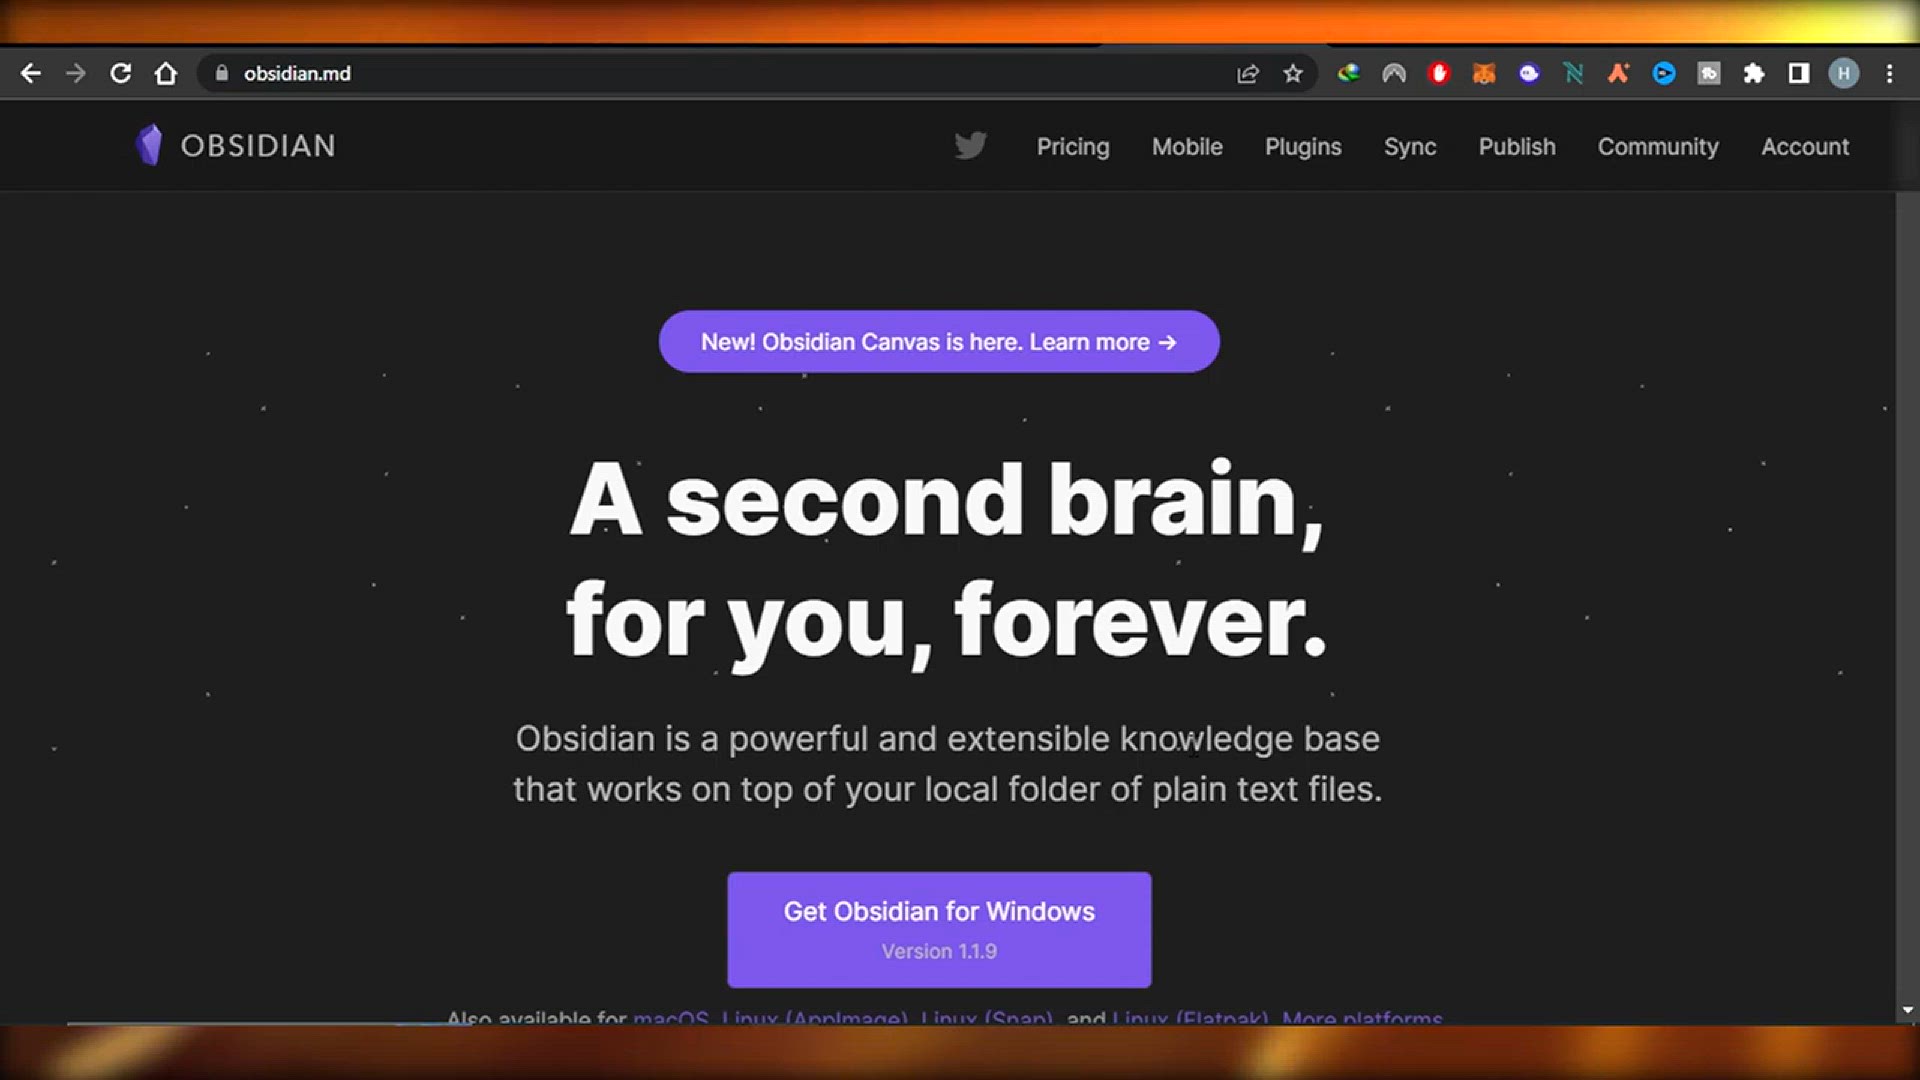Screen dimensions: 1920x1080
Task: Open the H profile avatar
Action: tap(1844, 73)
